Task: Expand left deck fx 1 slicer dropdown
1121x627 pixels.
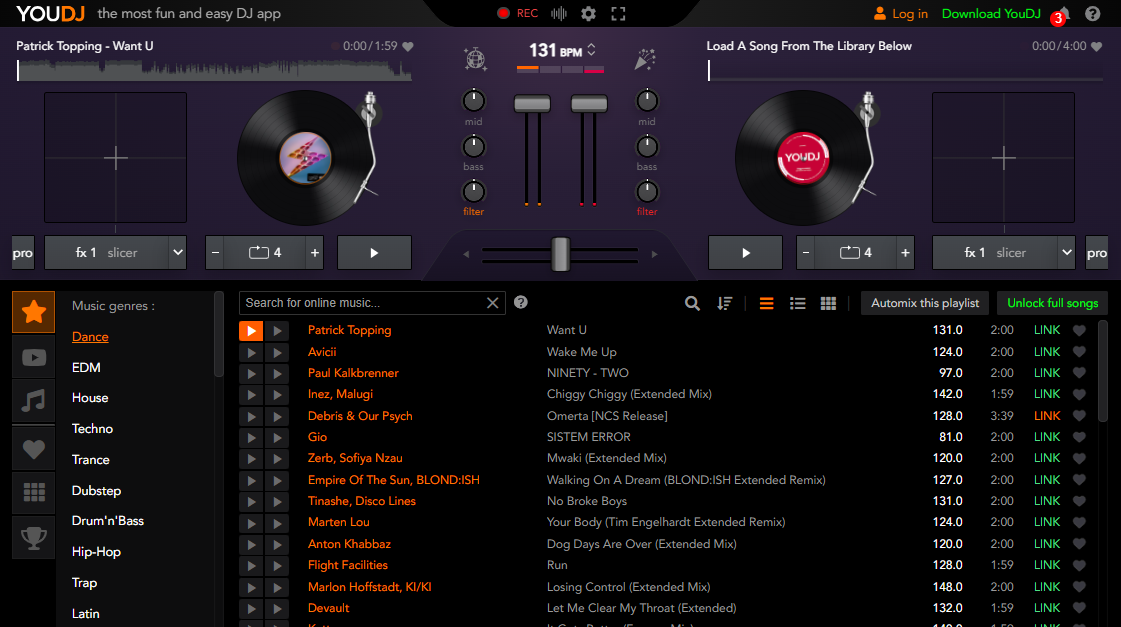Action: (177, 253)
